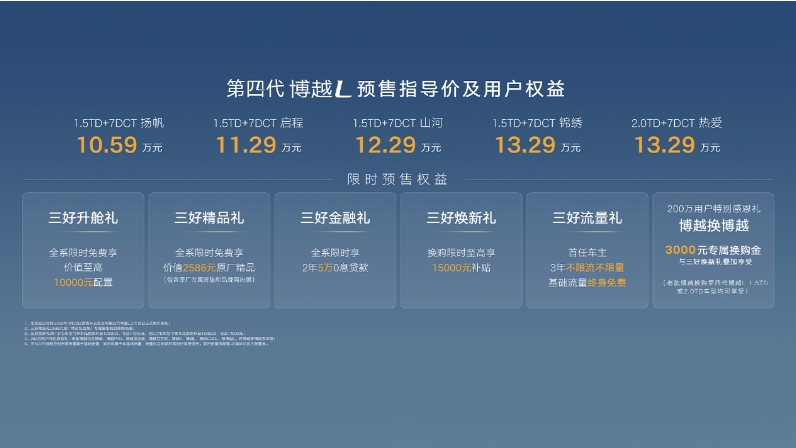This screenshot has height=448, width=796.
Task: Click 换购限时至高享 in the 三好焕新礼 card
Action: [461, 252]
